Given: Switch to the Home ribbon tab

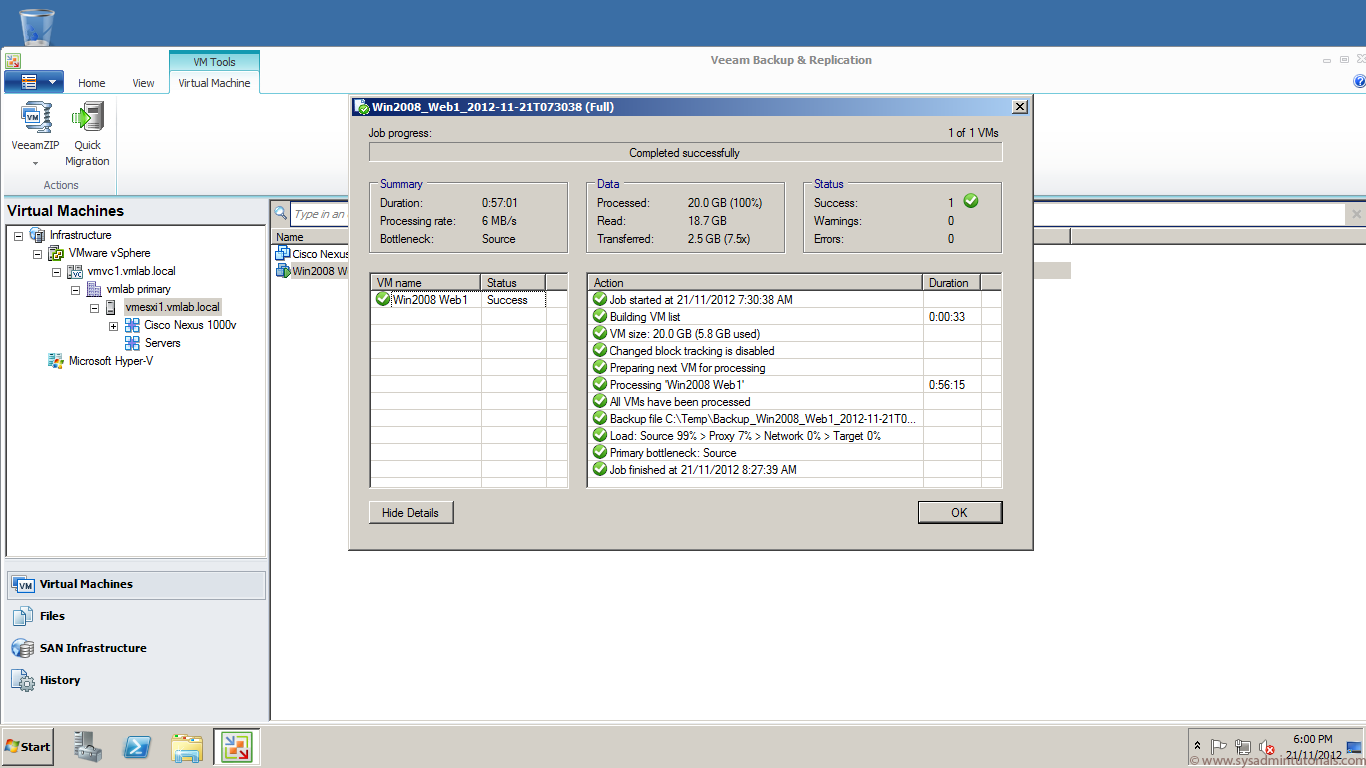Looking at the screenshot, I should [92, 83].
